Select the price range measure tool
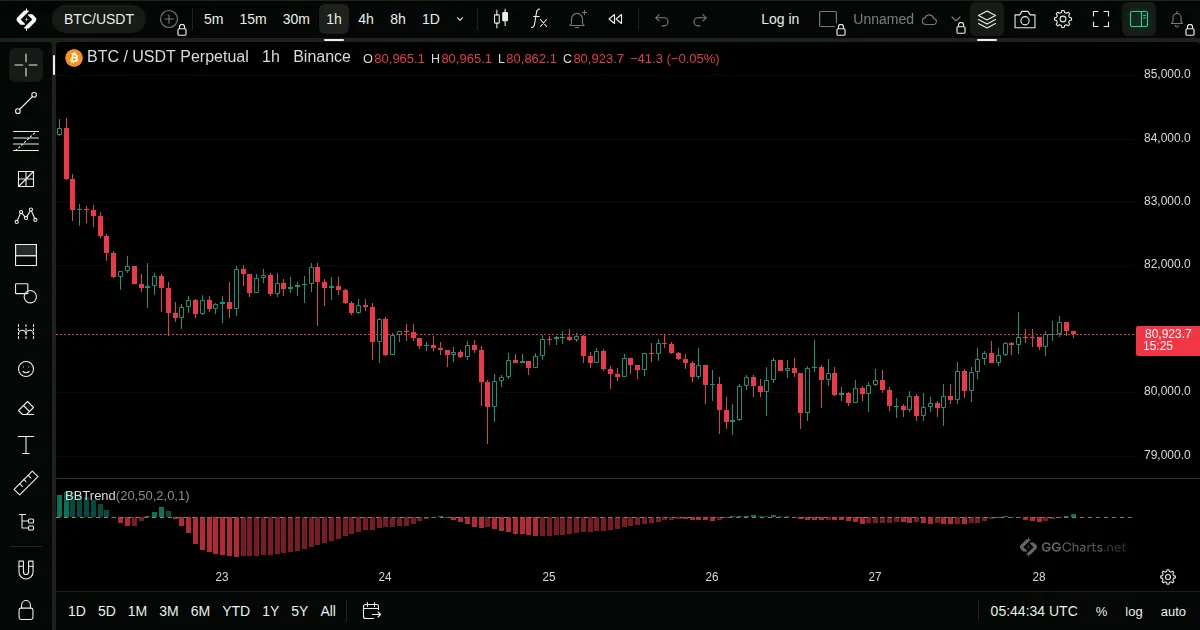1200x630 pixels. [x=26, y=331]
